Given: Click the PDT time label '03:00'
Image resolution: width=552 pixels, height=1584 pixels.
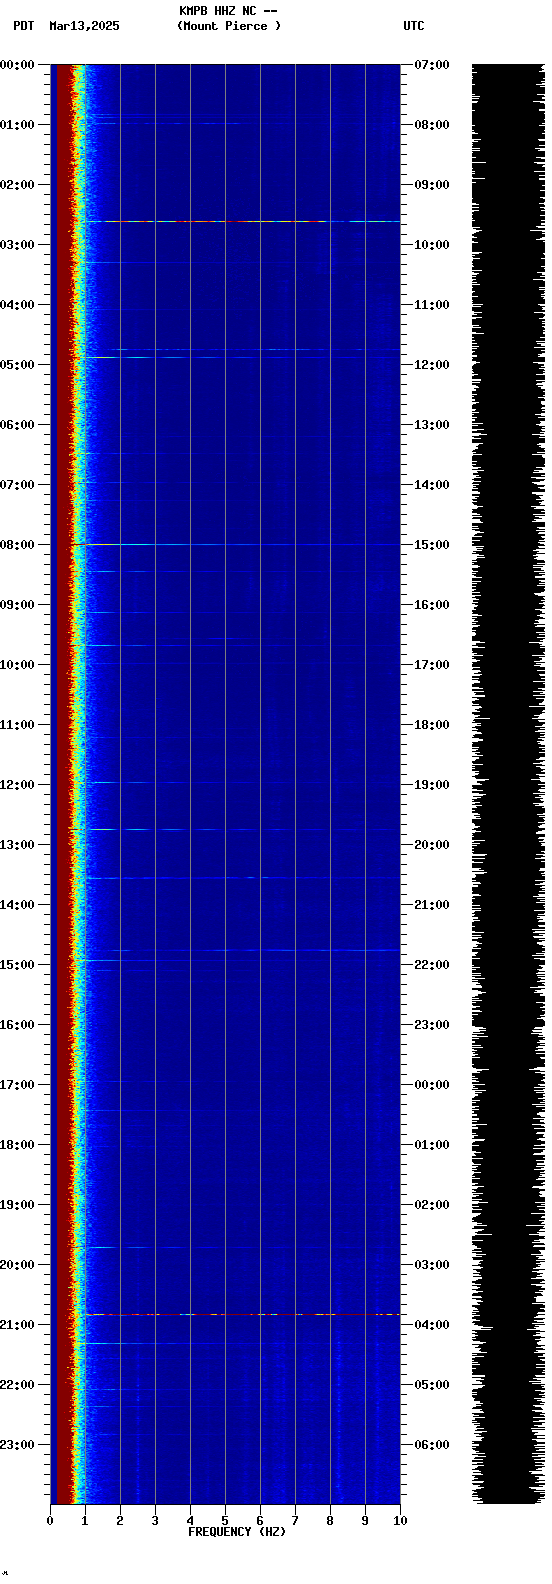Looking at the screenshot, I should coord(17,245).
